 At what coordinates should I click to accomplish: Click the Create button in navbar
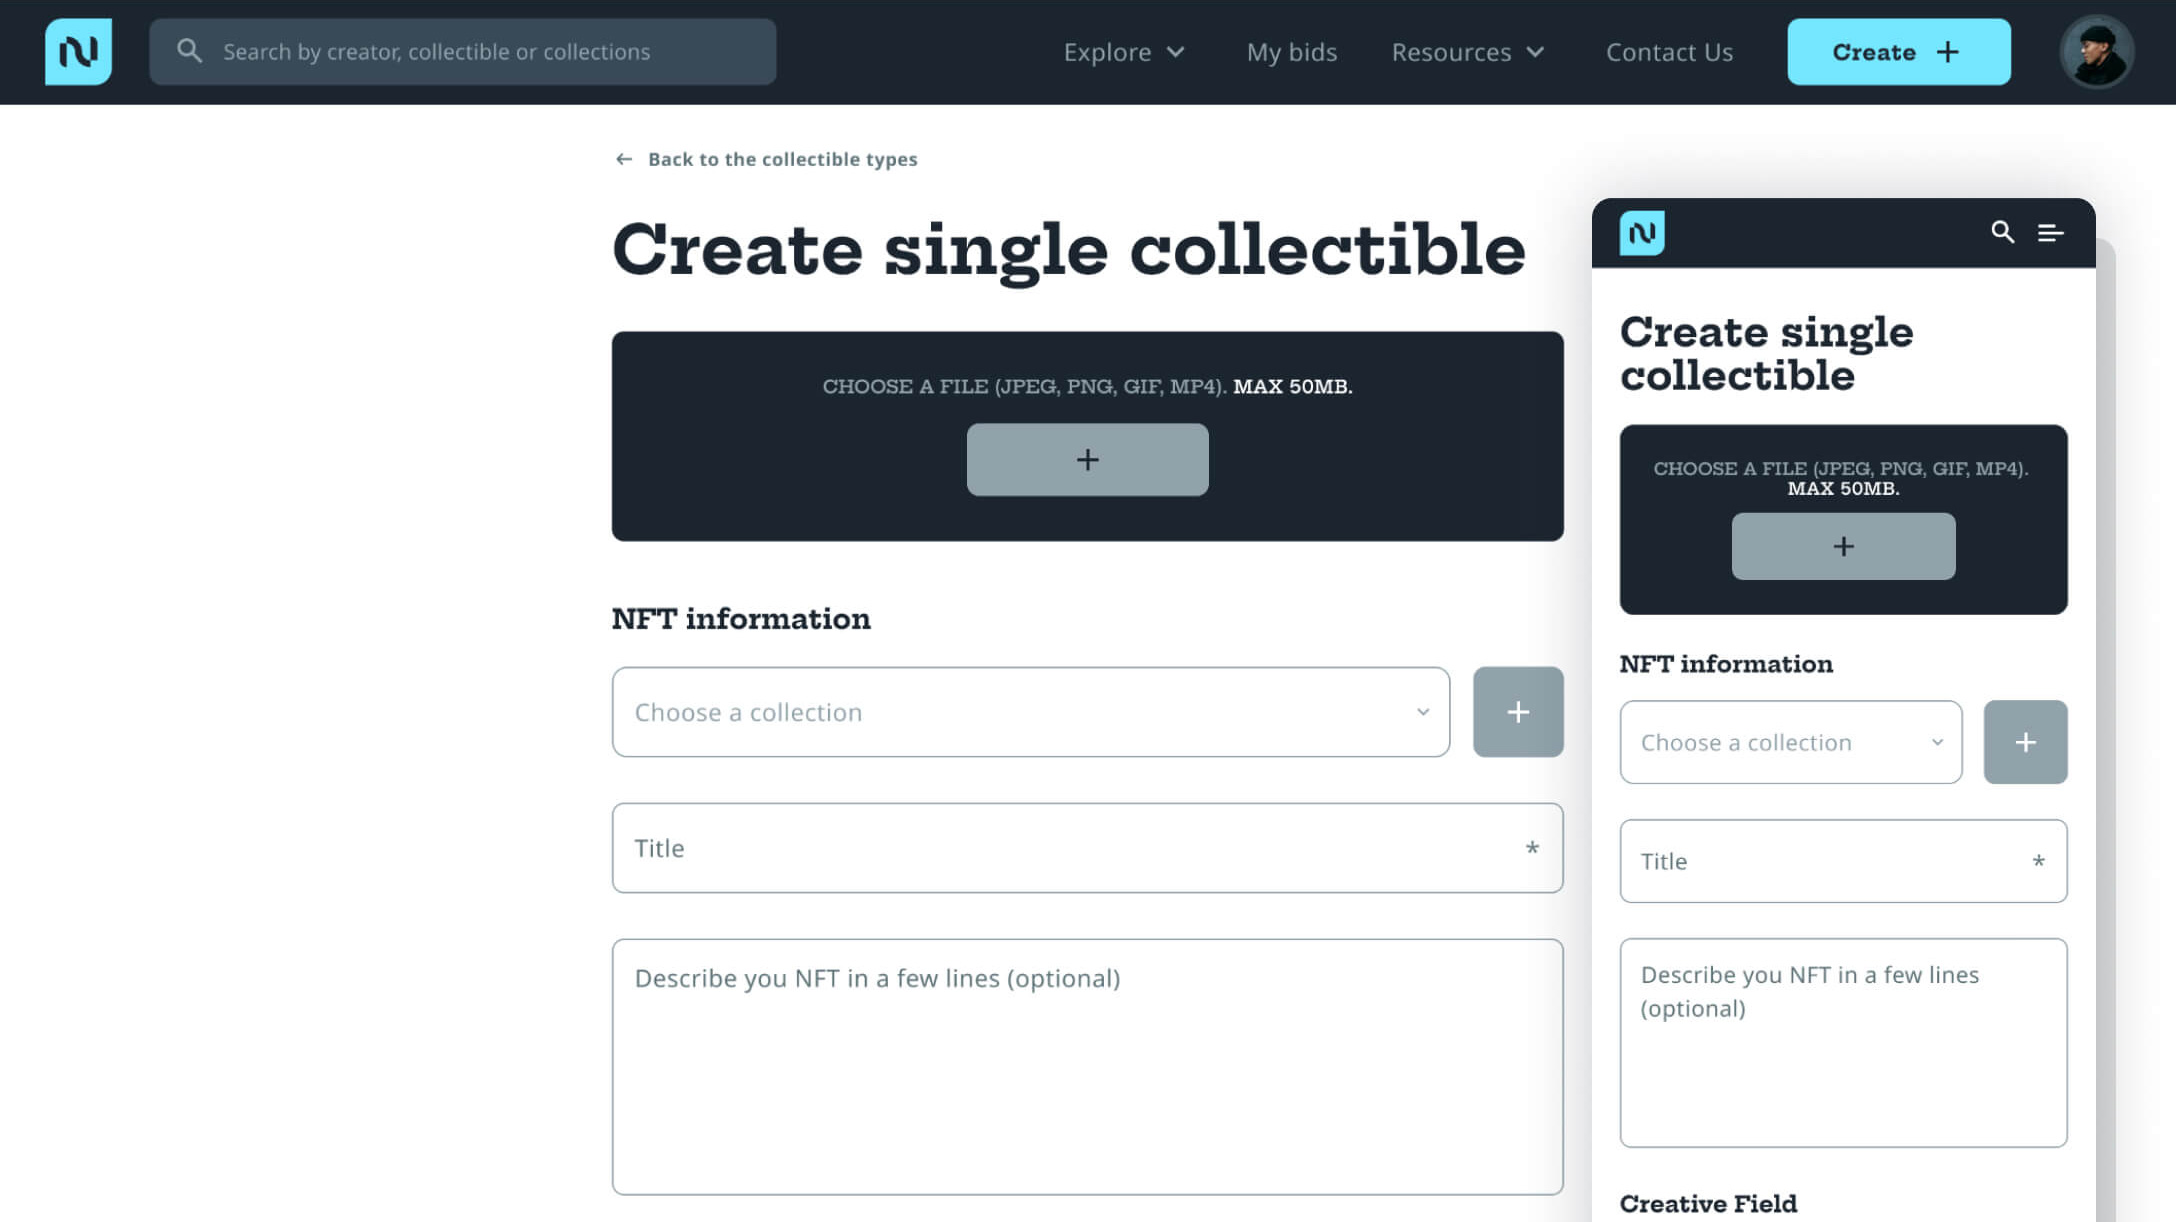(1898, 52)
